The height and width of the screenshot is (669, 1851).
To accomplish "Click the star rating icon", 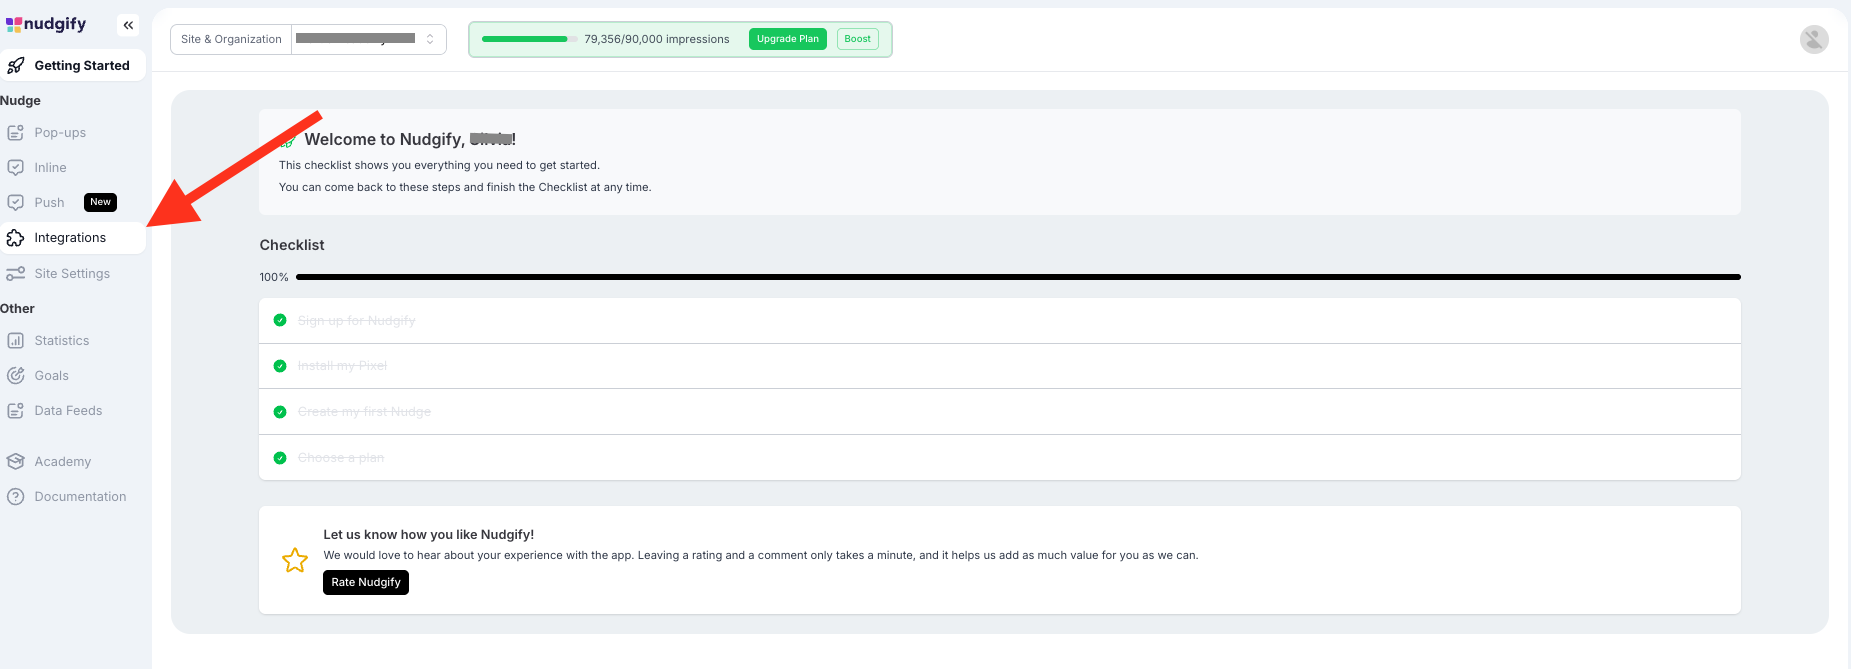I will (x=295, y=560).
